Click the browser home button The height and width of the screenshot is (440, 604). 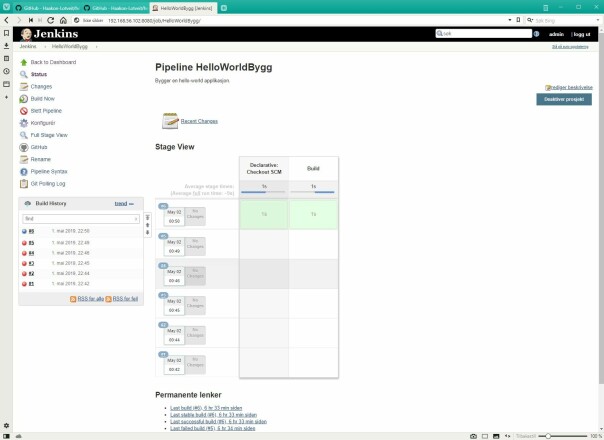64,20
